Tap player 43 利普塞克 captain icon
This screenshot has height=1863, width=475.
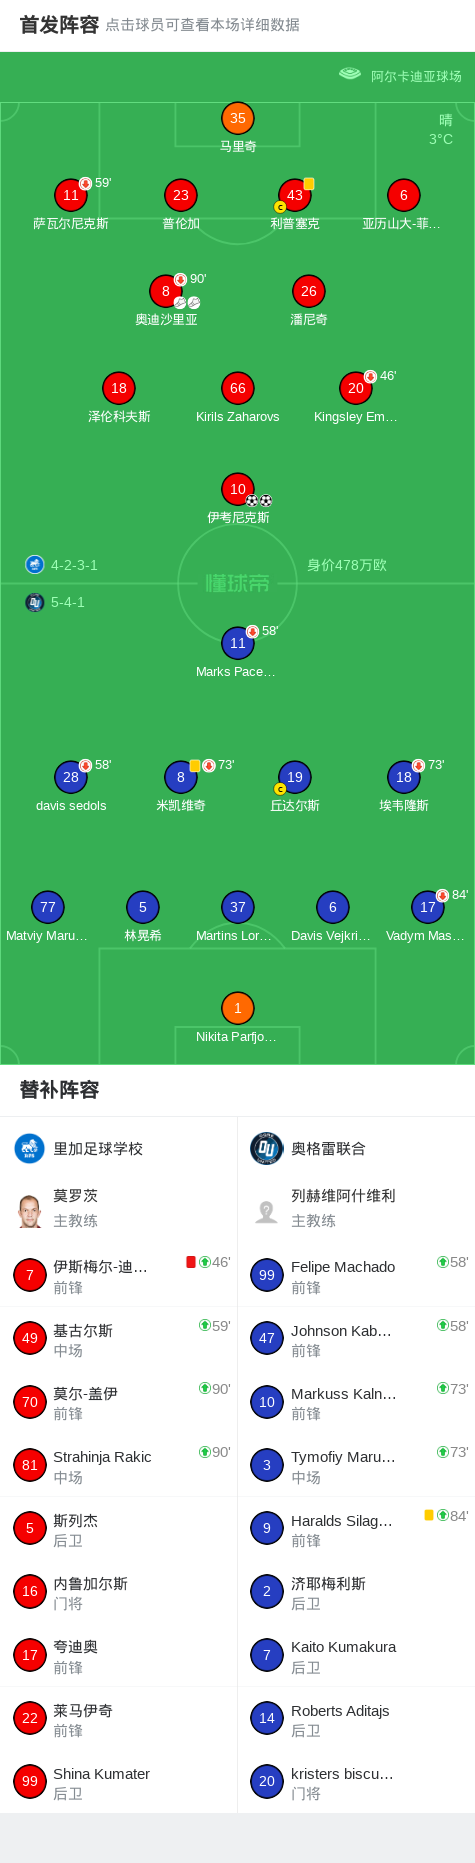pyautogui.click(x=280, y=207)
